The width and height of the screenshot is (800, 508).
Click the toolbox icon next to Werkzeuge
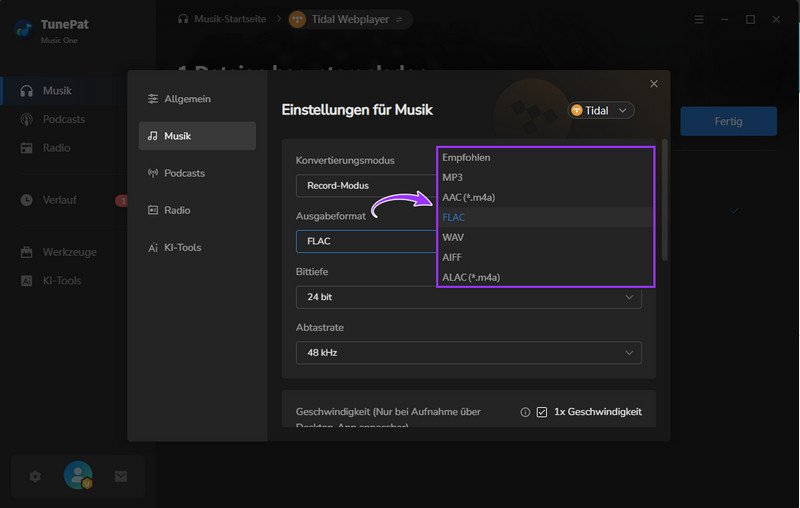coord(27,252)
